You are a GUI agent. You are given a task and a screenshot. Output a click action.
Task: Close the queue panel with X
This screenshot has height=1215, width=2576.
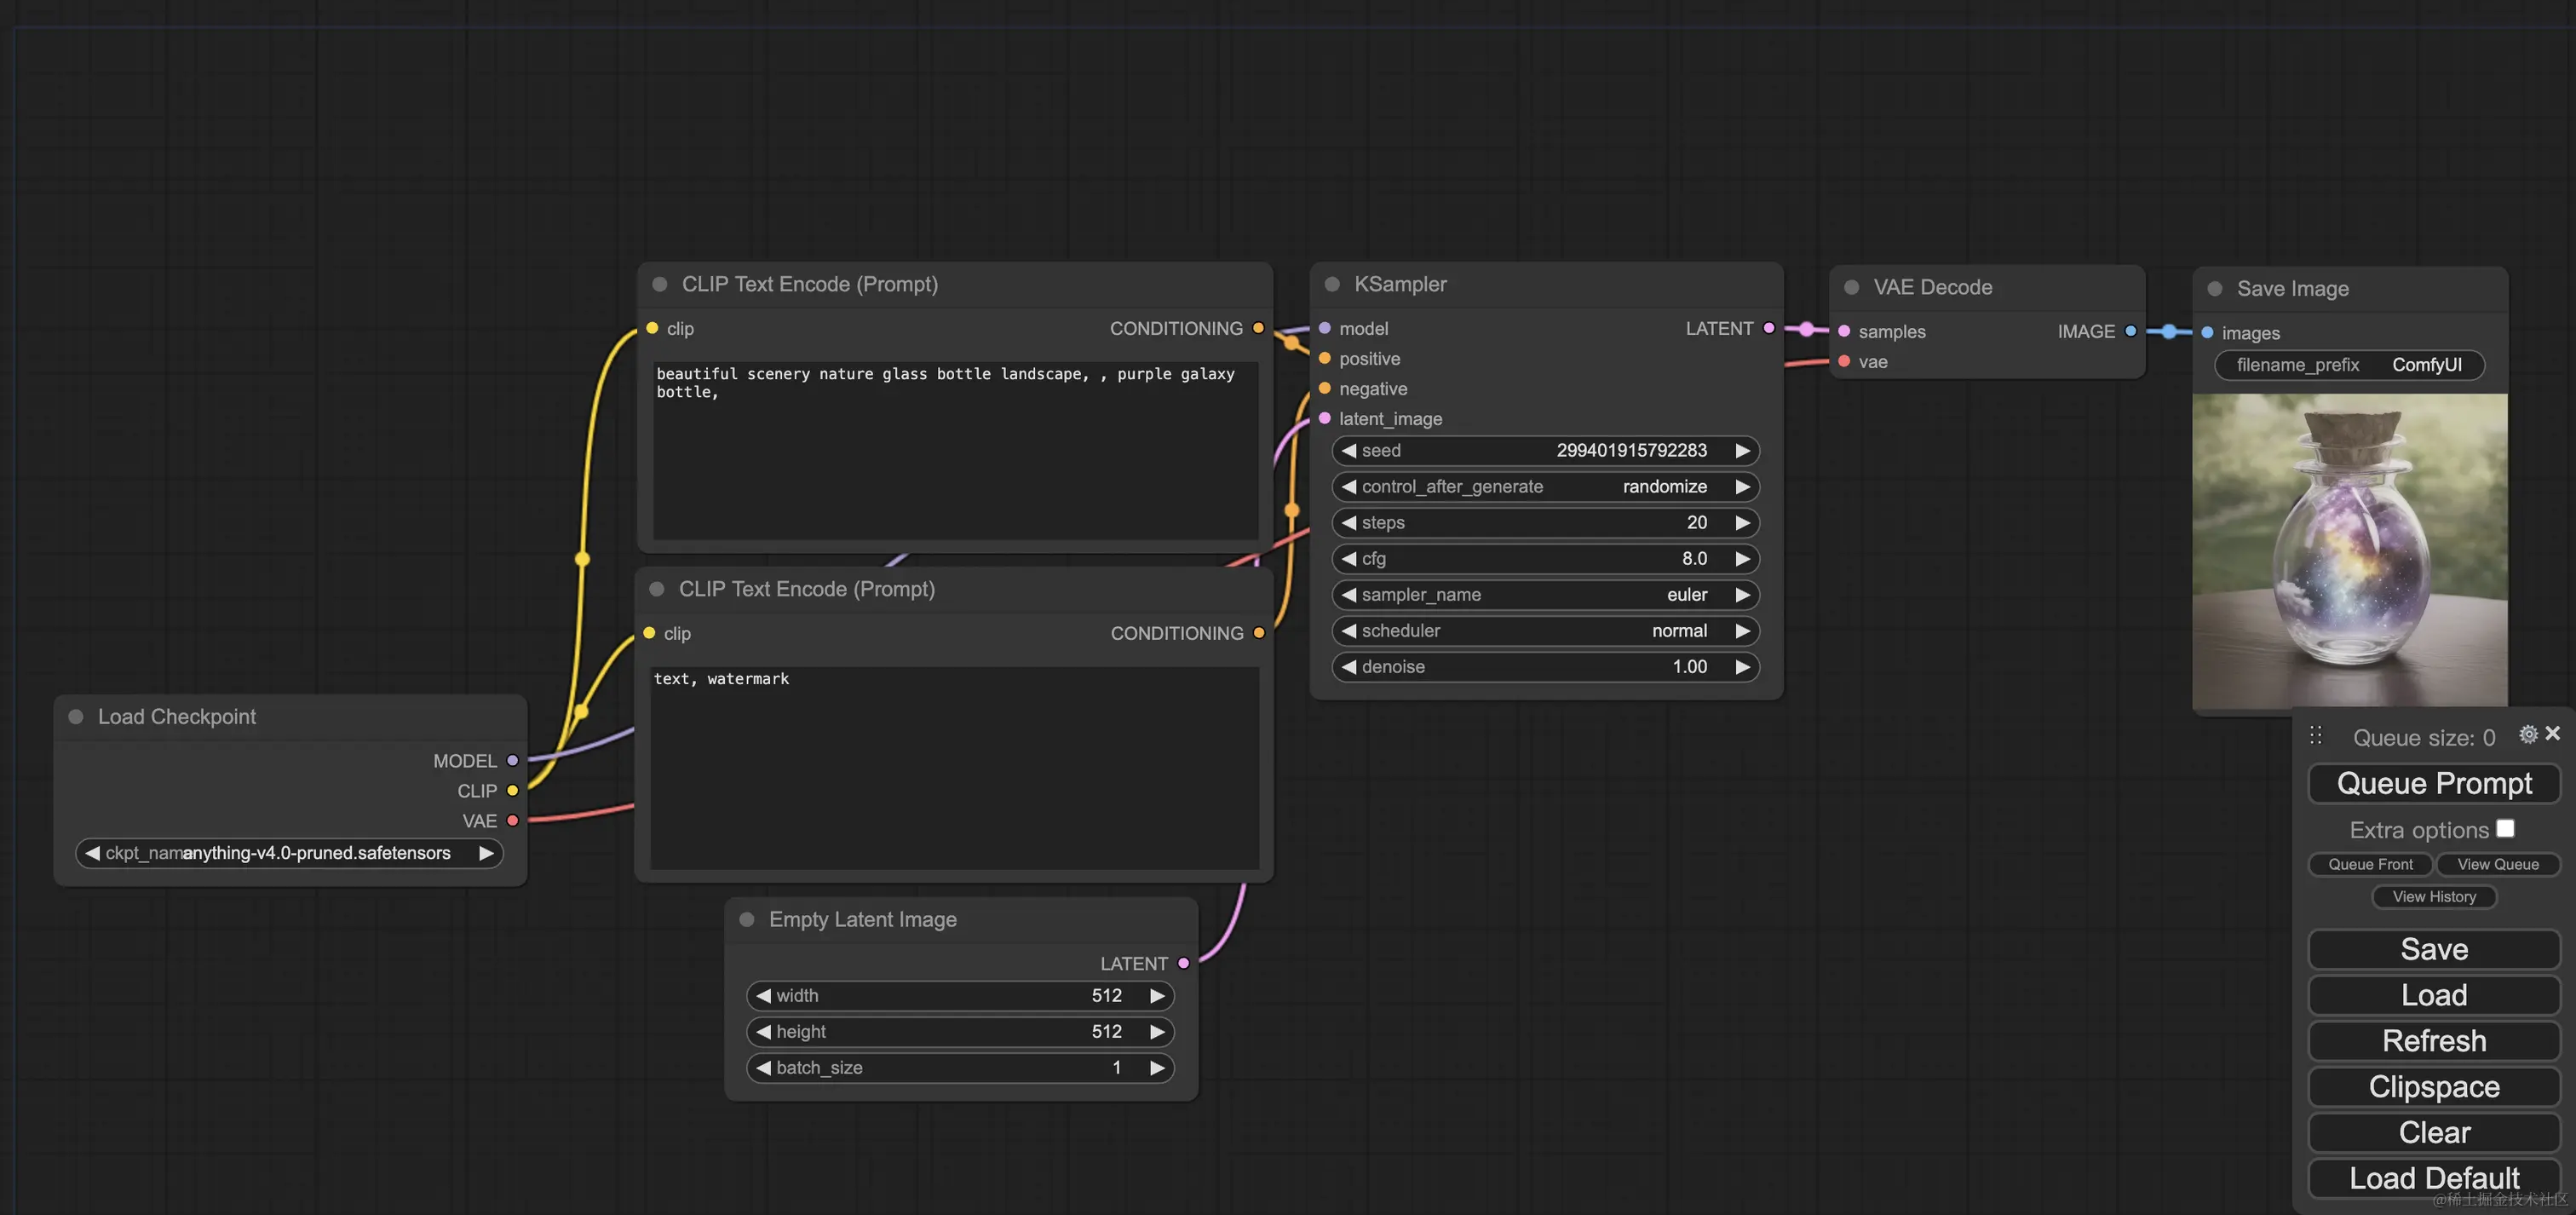pos(2552,733)
